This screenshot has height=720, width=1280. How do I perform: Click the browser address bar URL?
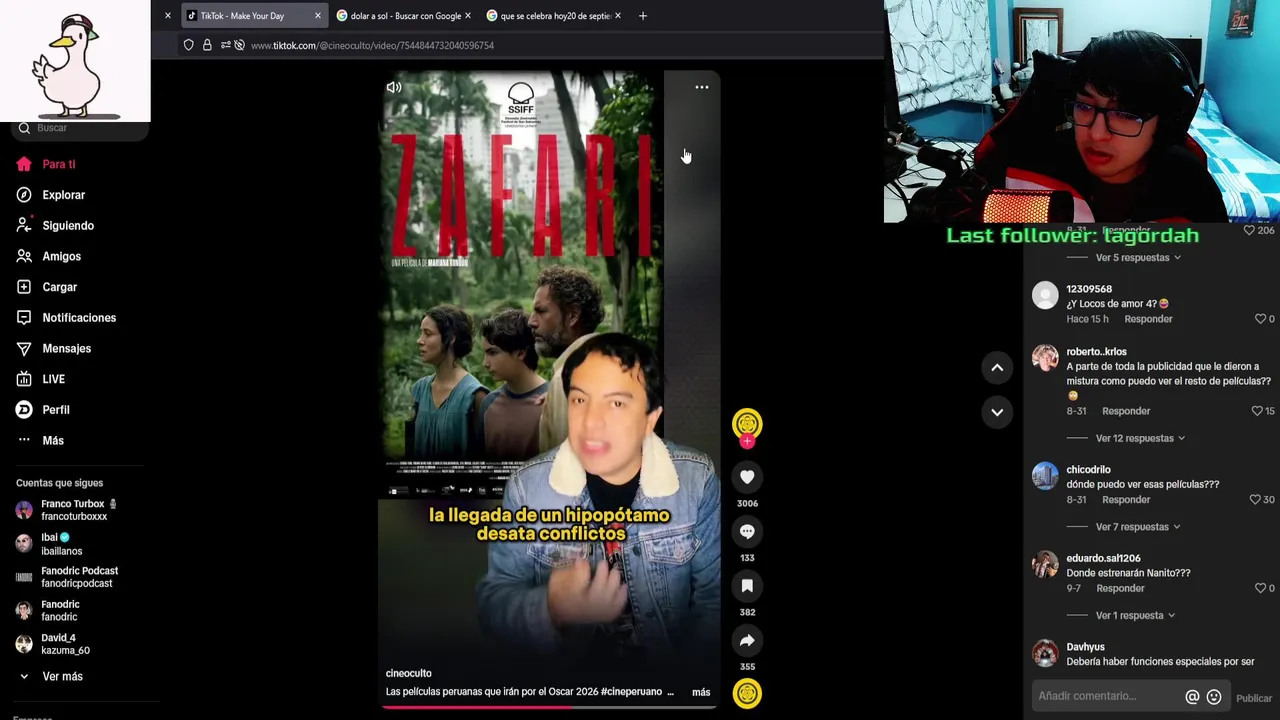tap(372, 45)
